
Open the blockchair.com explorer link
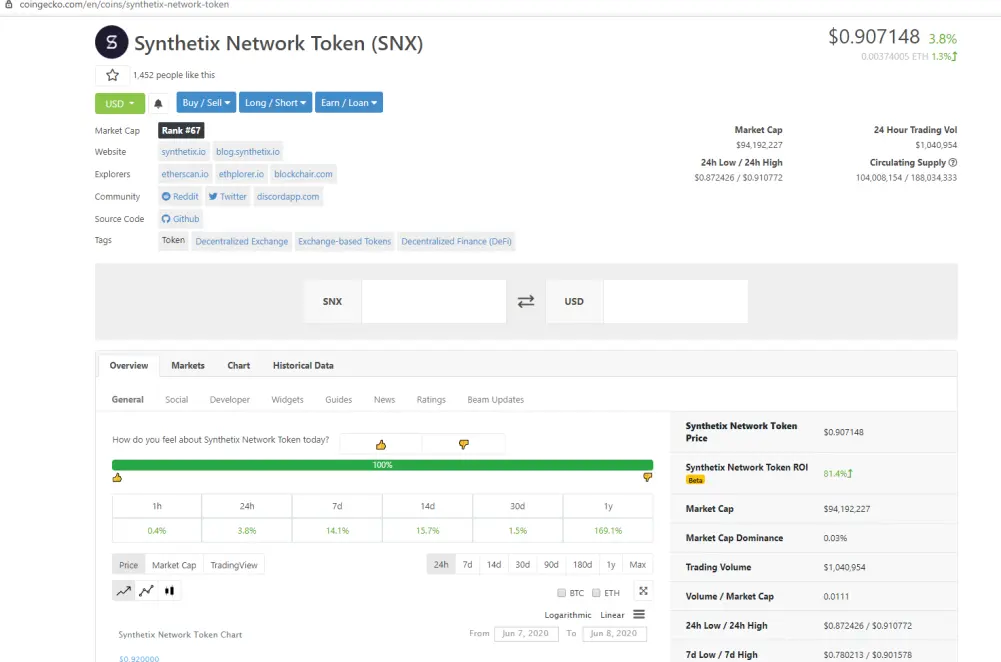303,174
